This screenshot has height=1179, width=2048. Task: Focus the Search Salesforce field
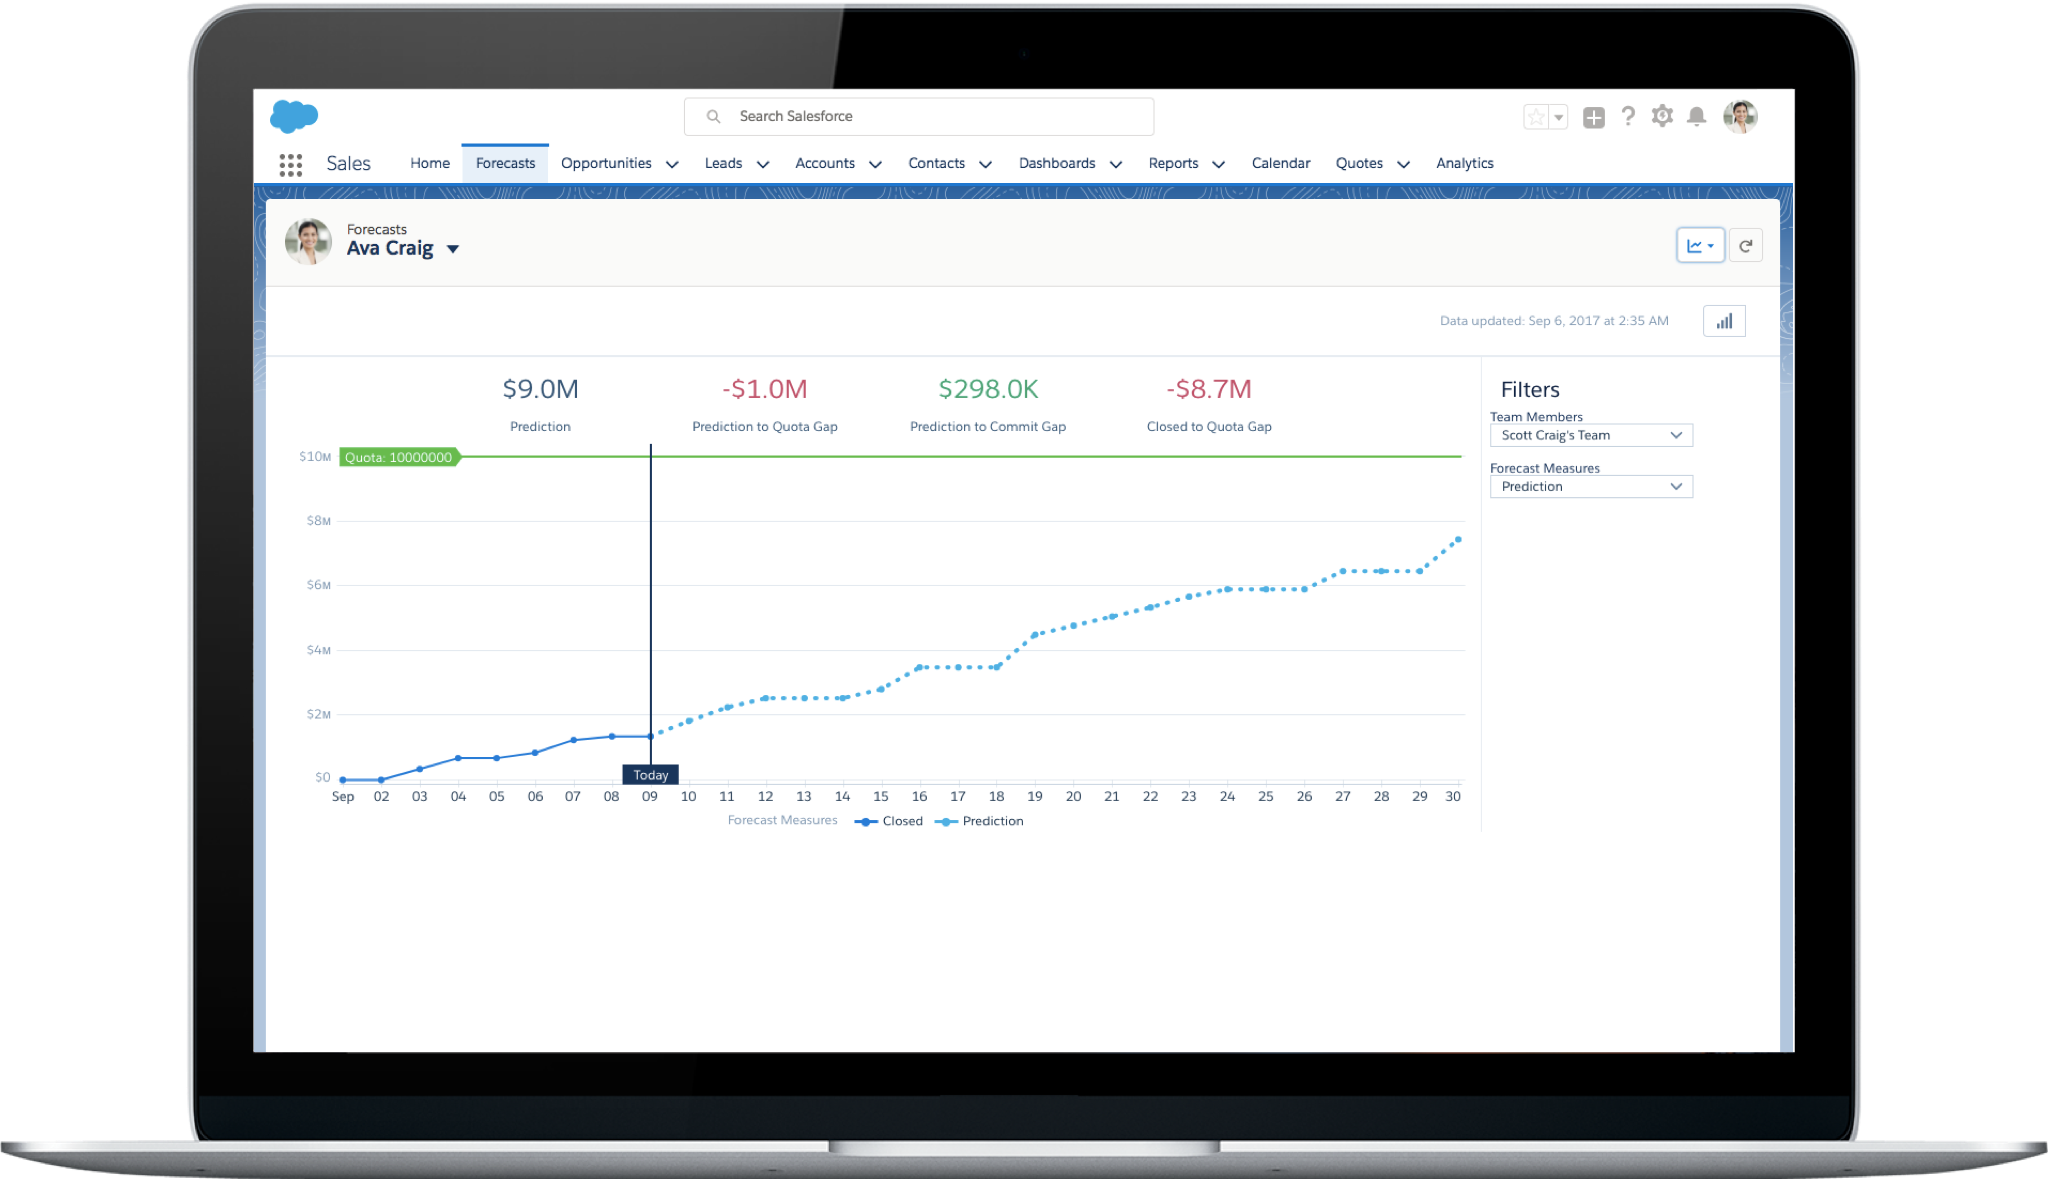tap(918, 117)
